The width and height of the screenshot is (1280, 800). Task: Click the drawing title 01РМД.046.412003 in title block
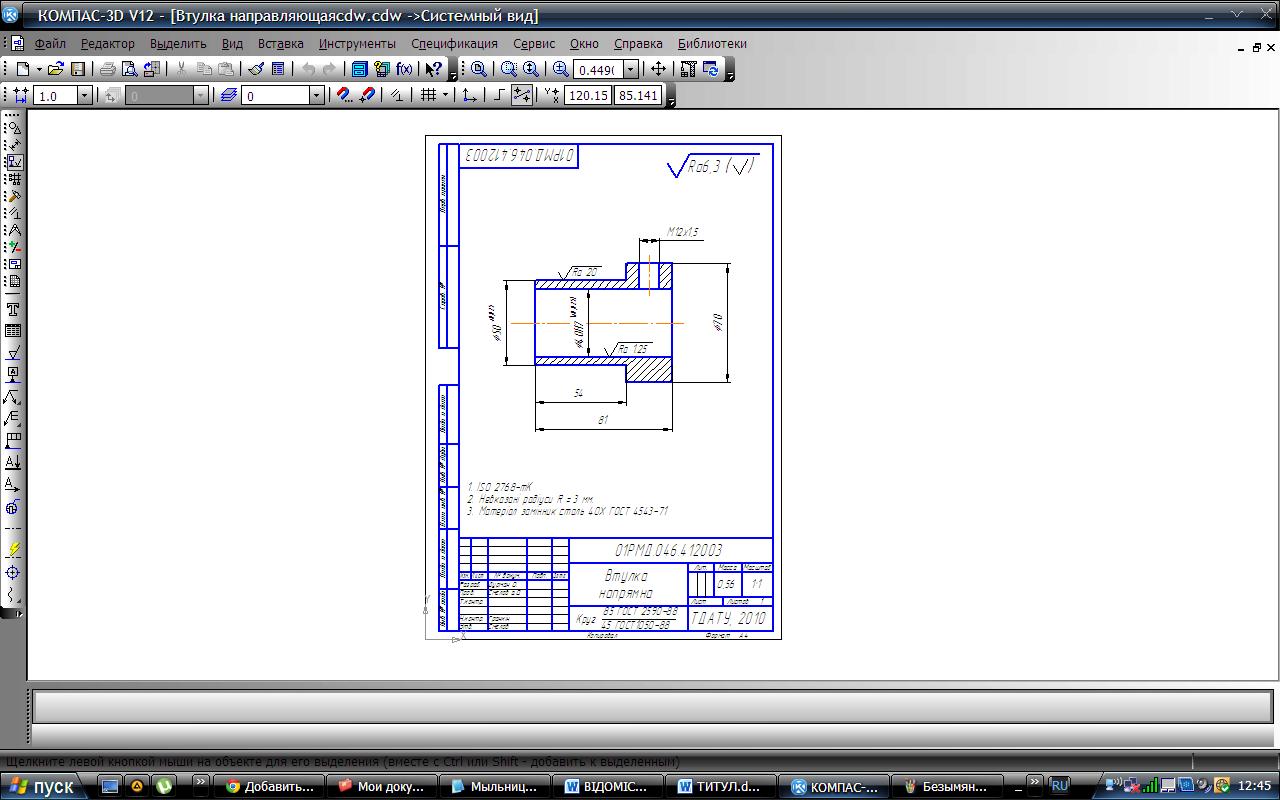click(668, 551)
